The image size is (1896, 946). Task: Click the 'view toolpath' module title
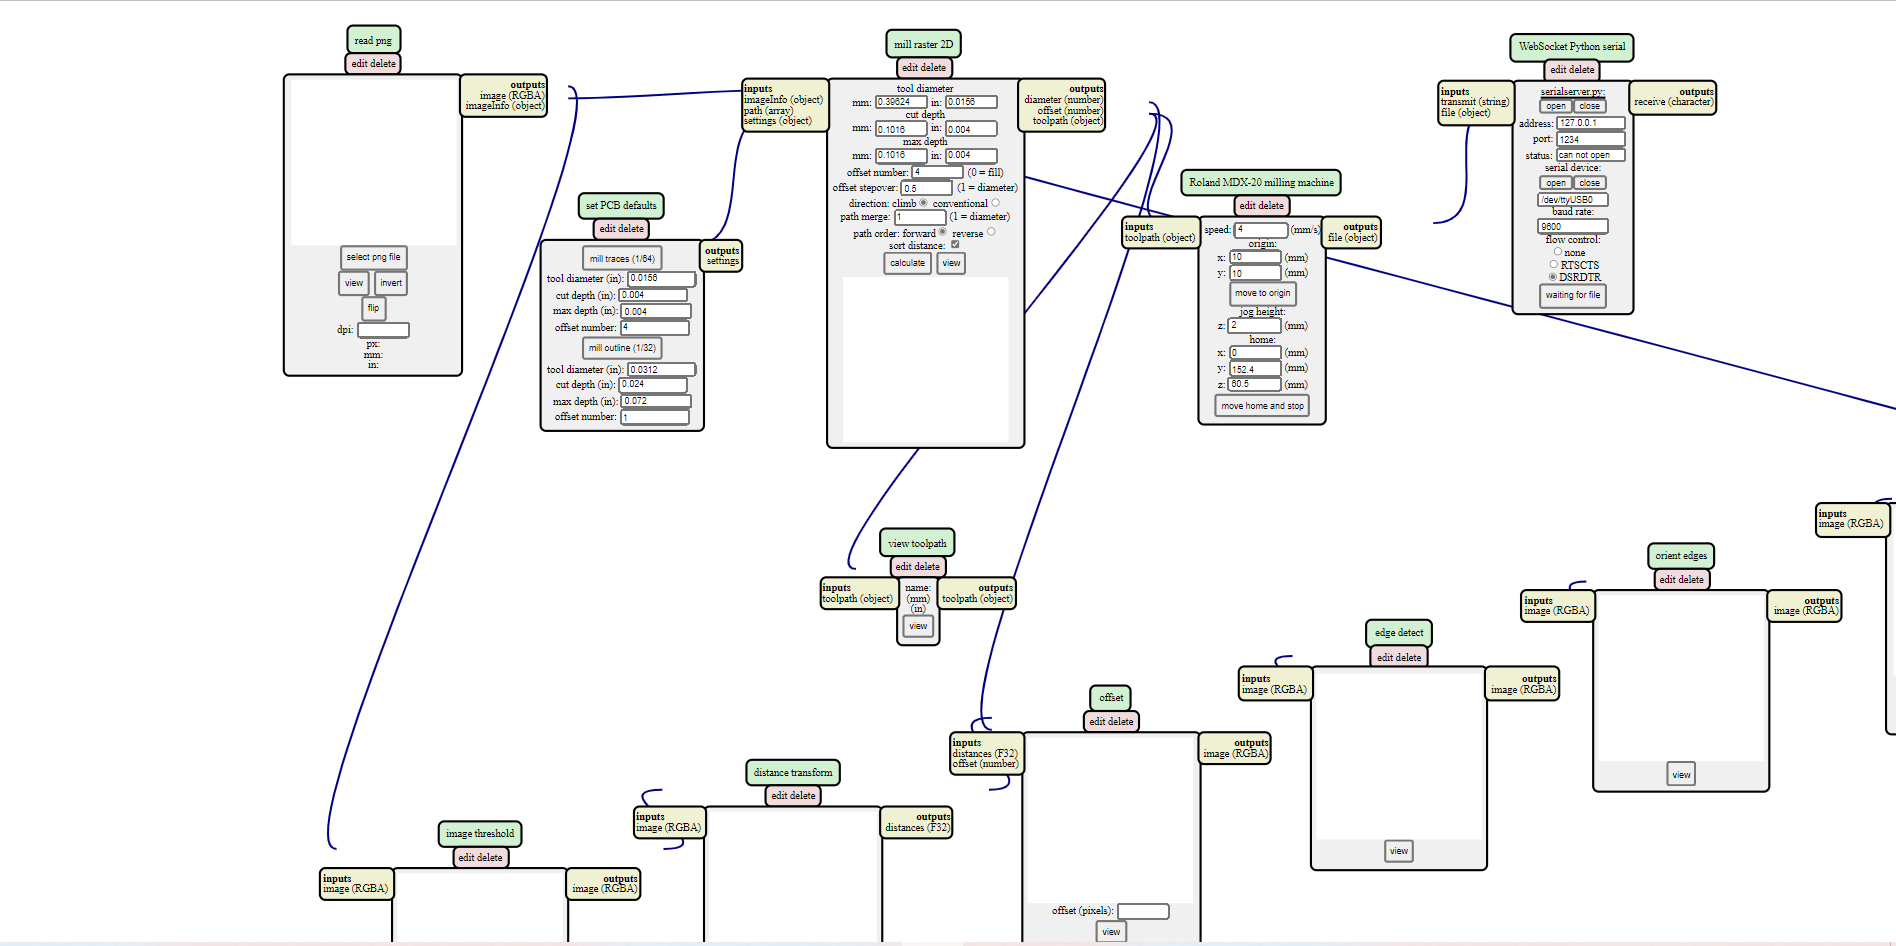tap(917, 543)
